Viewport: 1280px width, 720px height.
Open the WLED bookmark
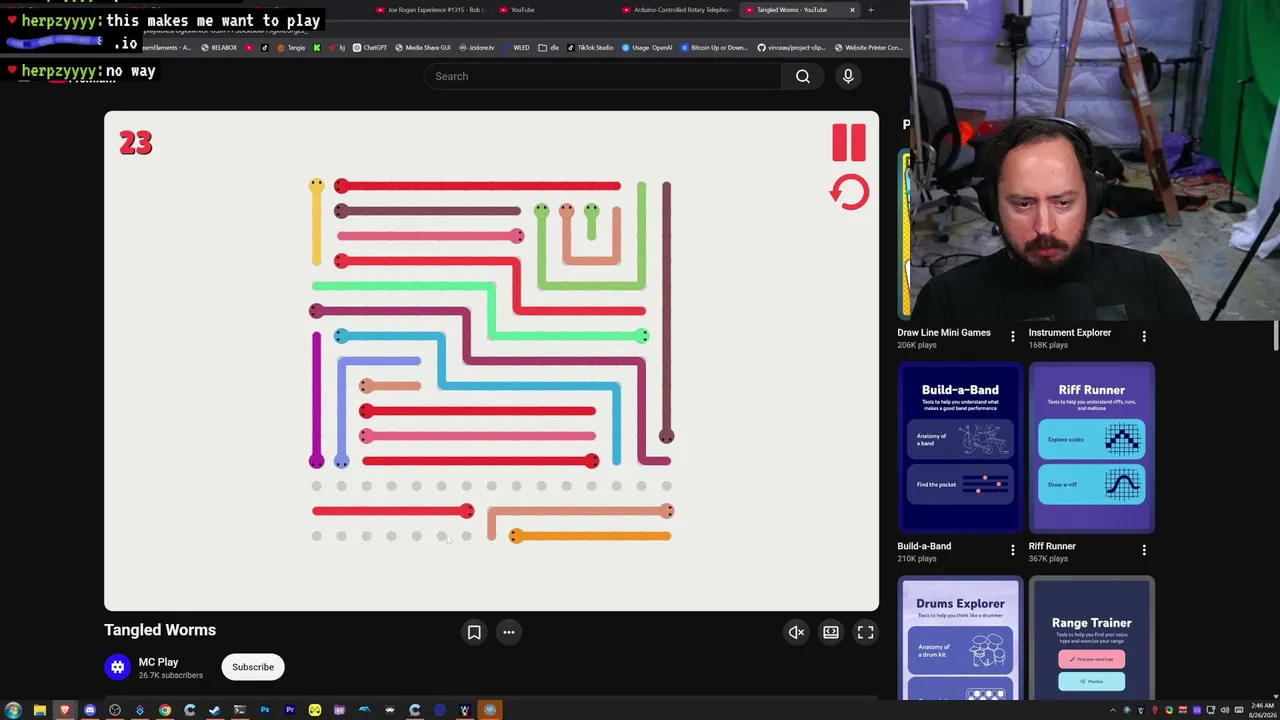(516, 47)
